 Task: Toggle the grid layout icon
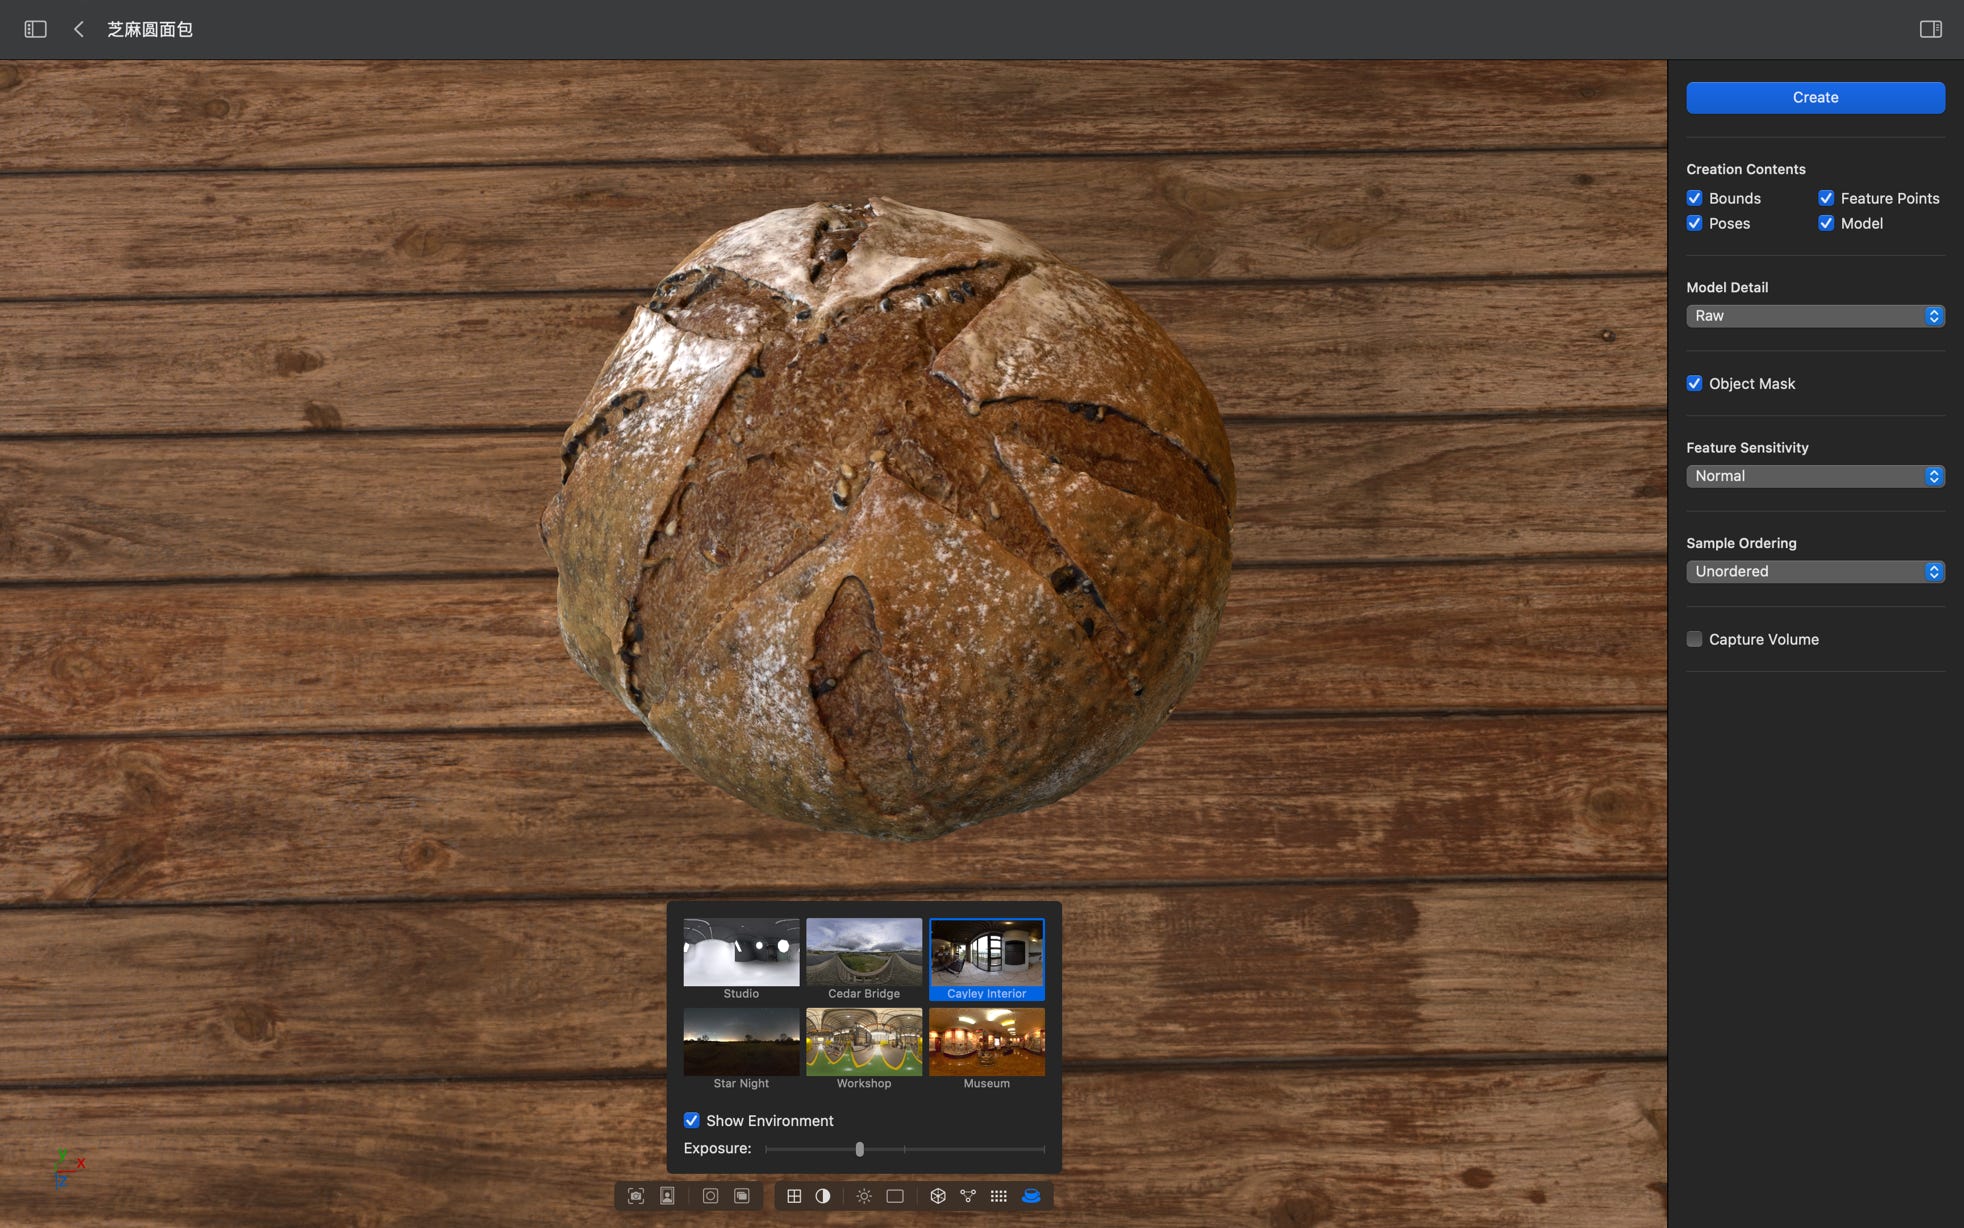click(794, 1196)
